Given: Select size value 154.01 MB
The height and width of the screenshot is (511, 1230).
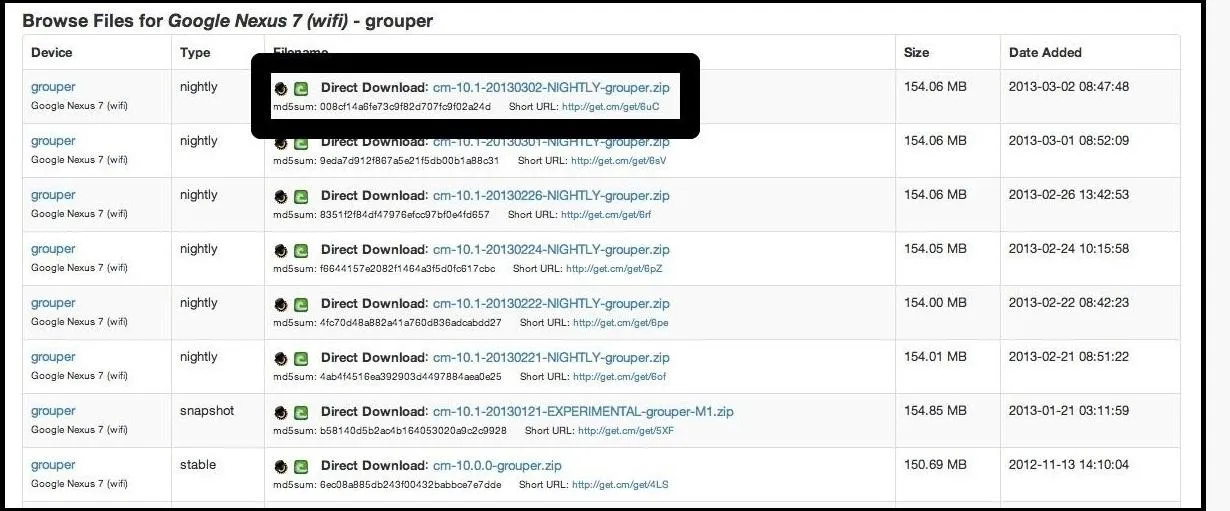Looking at the screenshot, I should (935, 357).
